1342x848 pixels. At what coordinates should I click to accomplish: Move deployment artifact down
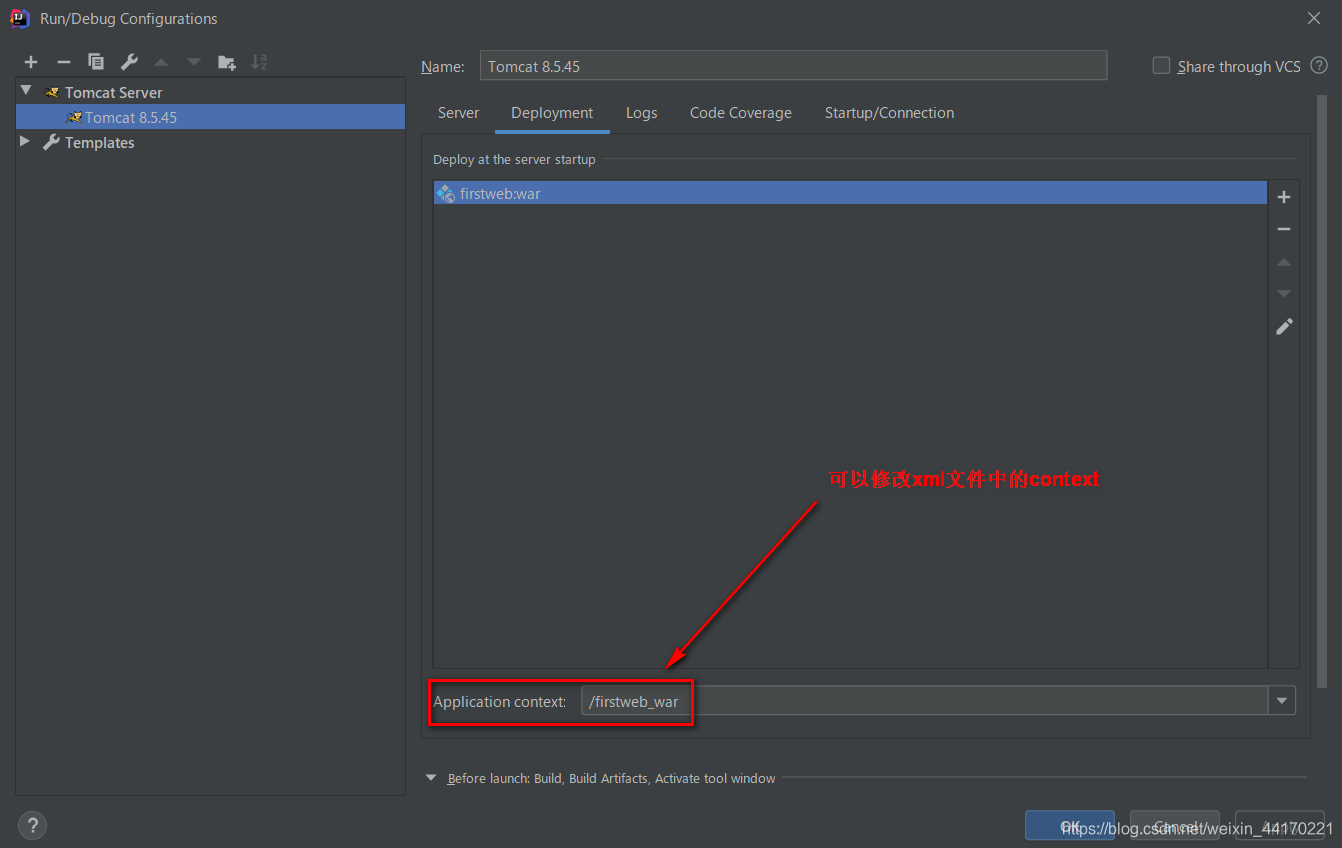tap(1284, 294)
